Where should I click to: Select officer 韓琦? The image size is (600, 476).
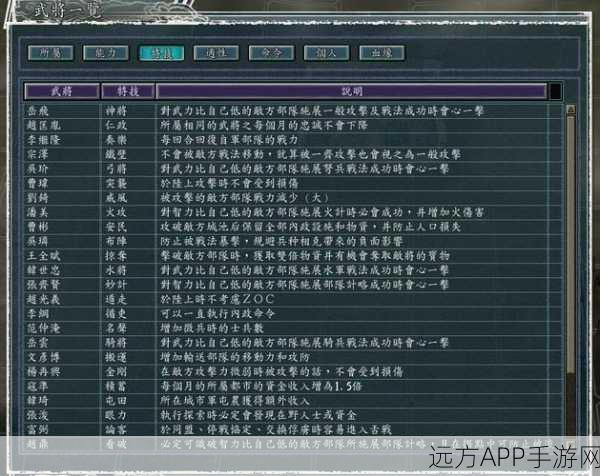point(38,401)
